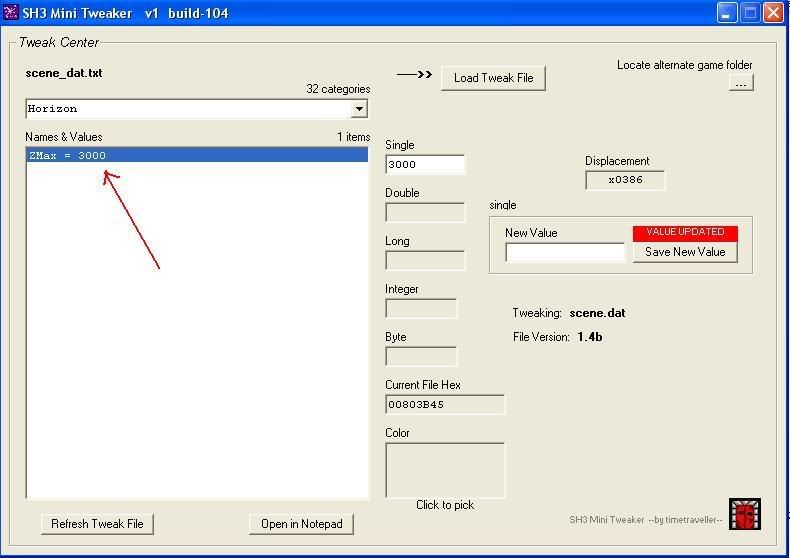Click the empty Byte value field
Image resolution: width=790 pixels, height=558 pixels.
click(421, 357)
